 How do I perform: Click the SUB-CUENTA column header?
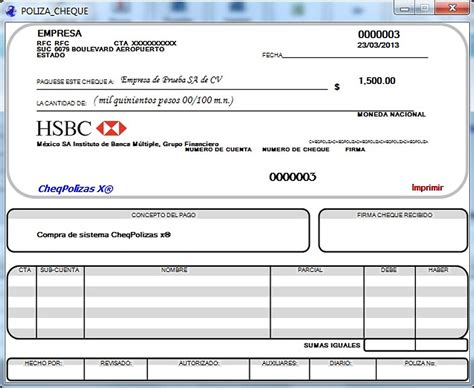[x=60, y=270]
